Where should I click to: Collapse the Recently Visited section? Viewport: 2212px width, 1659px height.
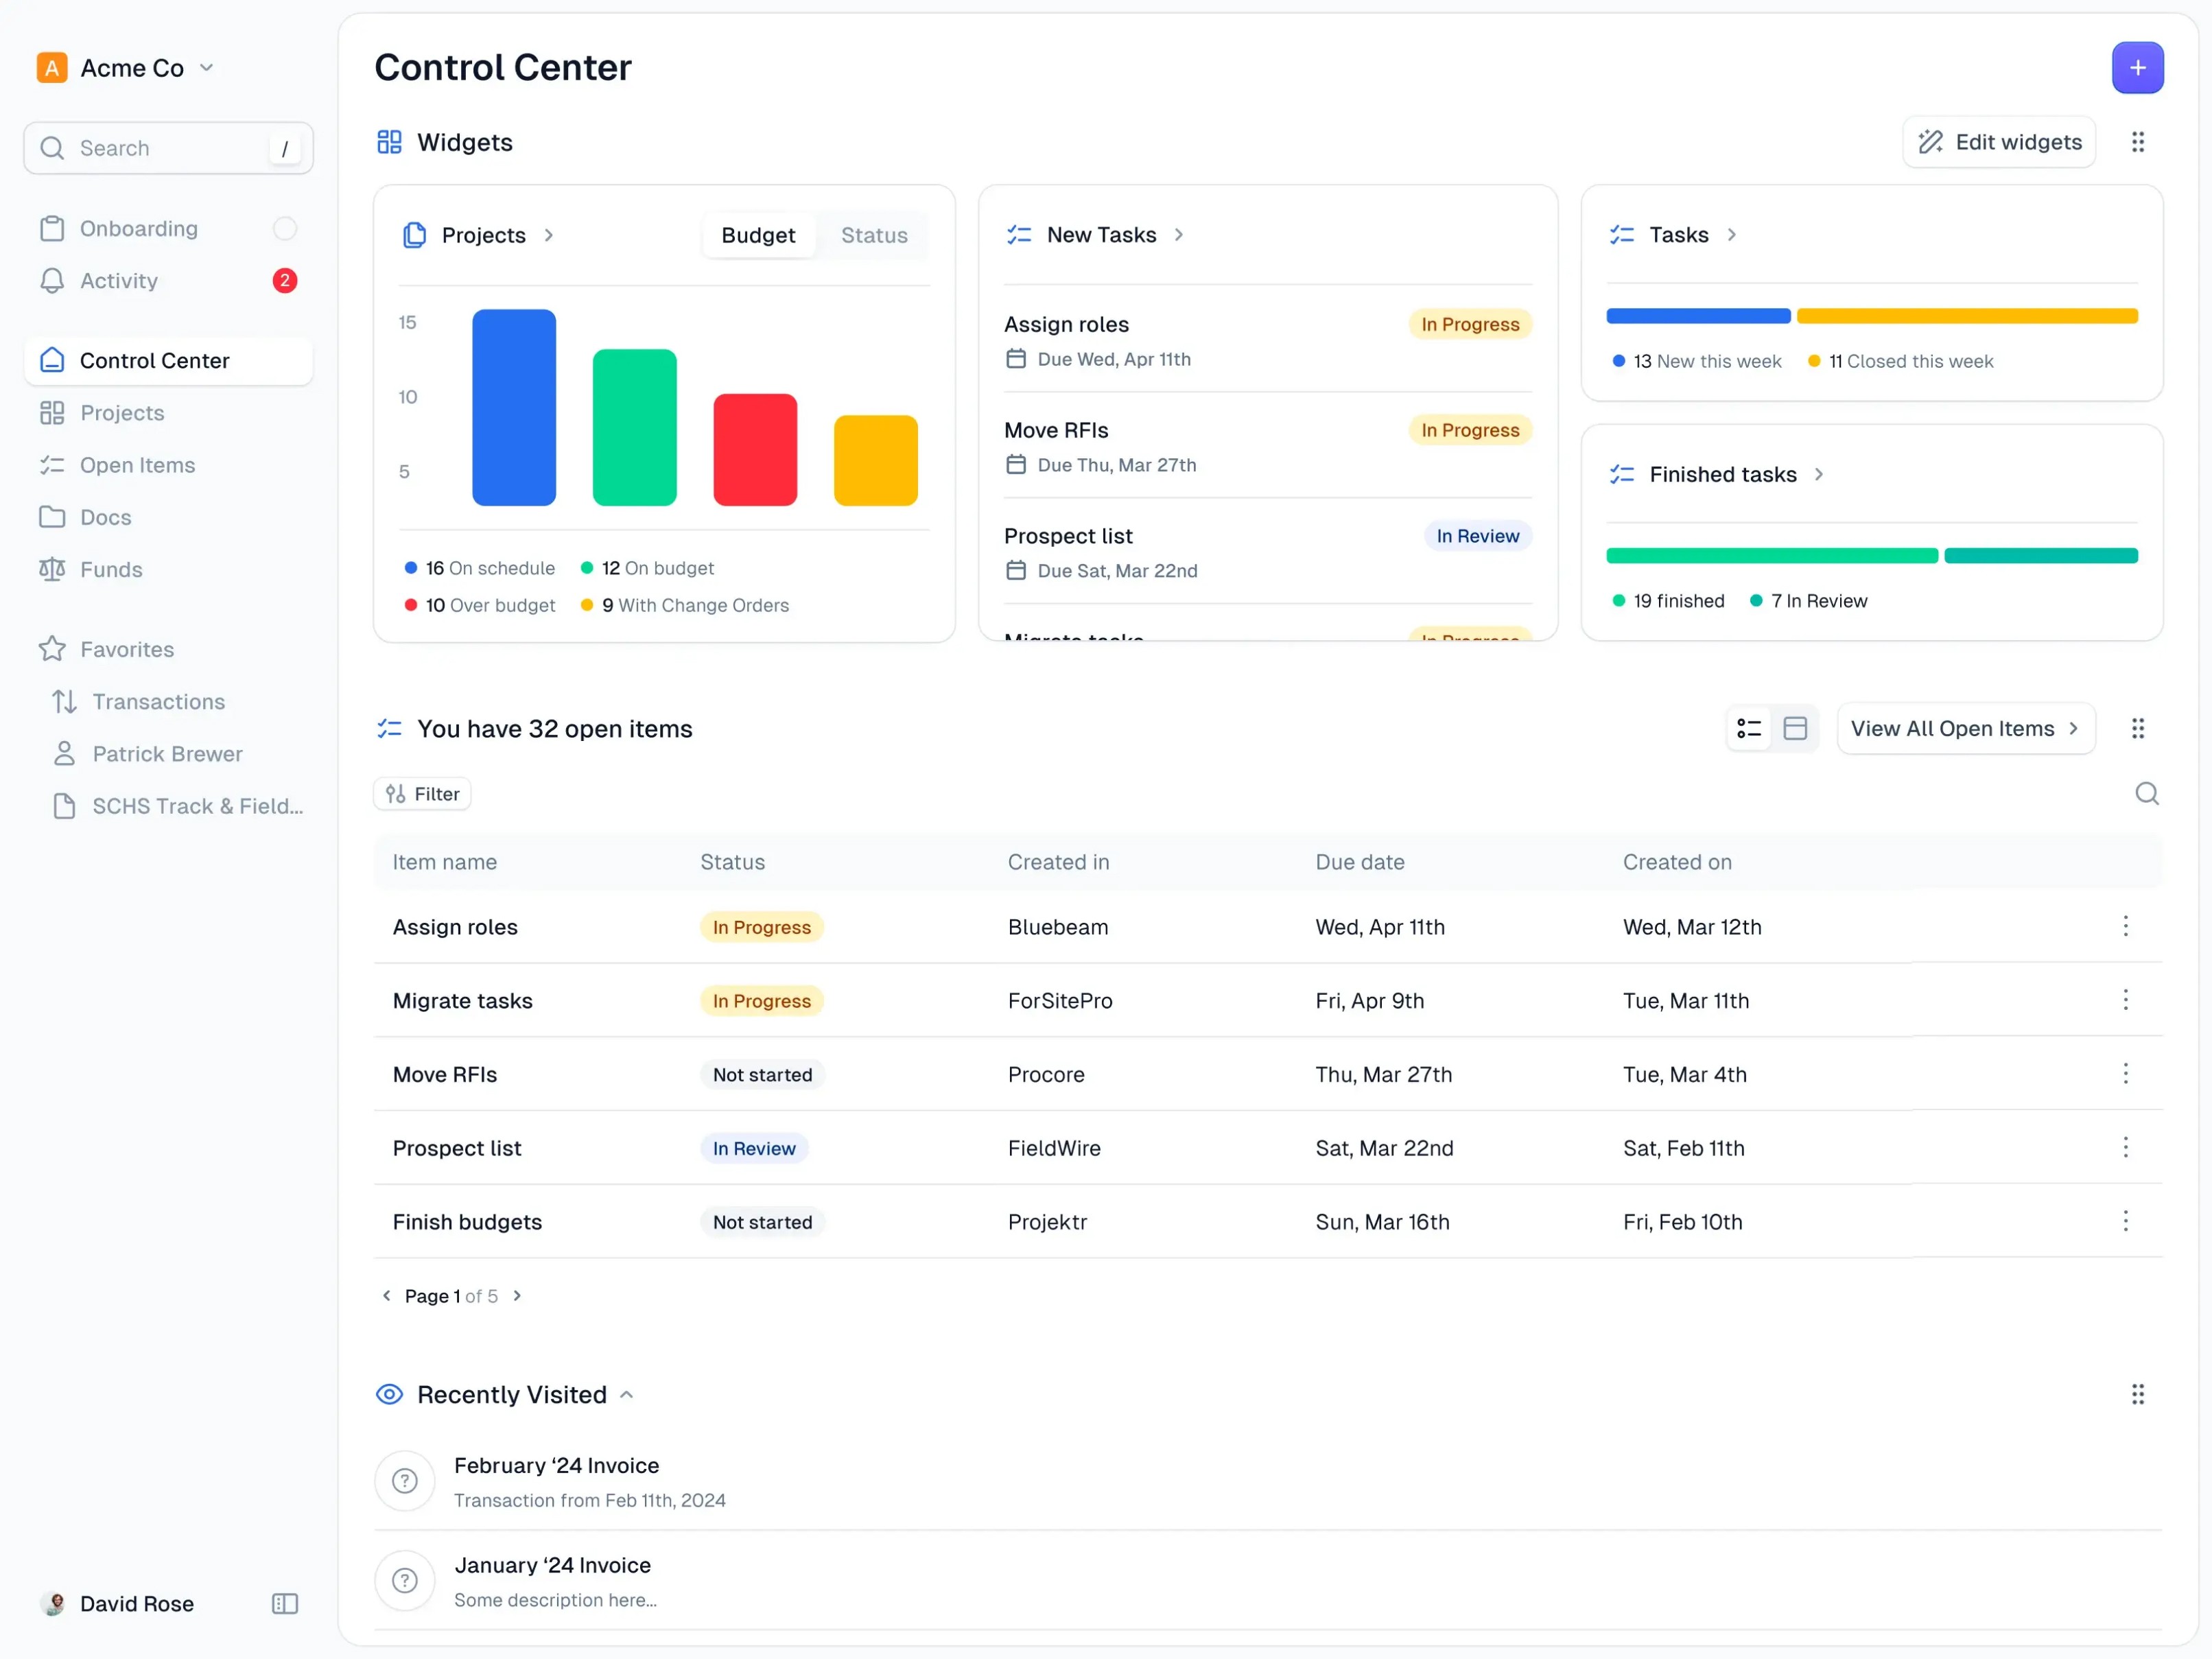627,1395
